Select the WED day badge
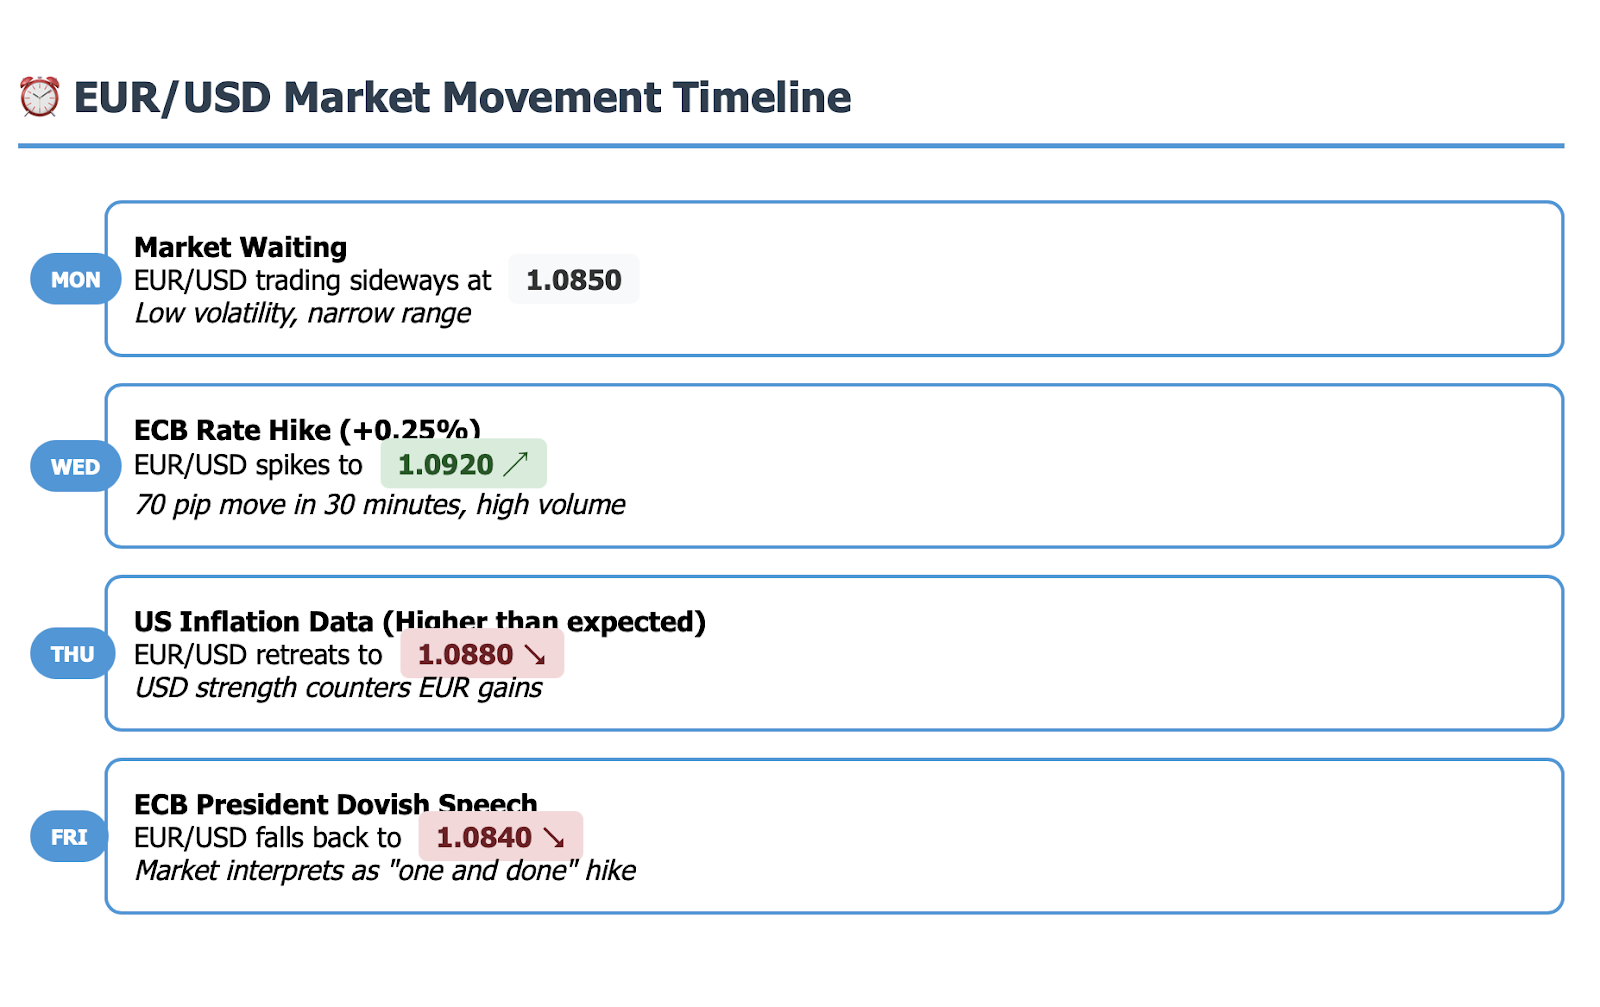The height and width of the screenshot is (1007, 1600). pyautogui.click(x=75, y=467)
